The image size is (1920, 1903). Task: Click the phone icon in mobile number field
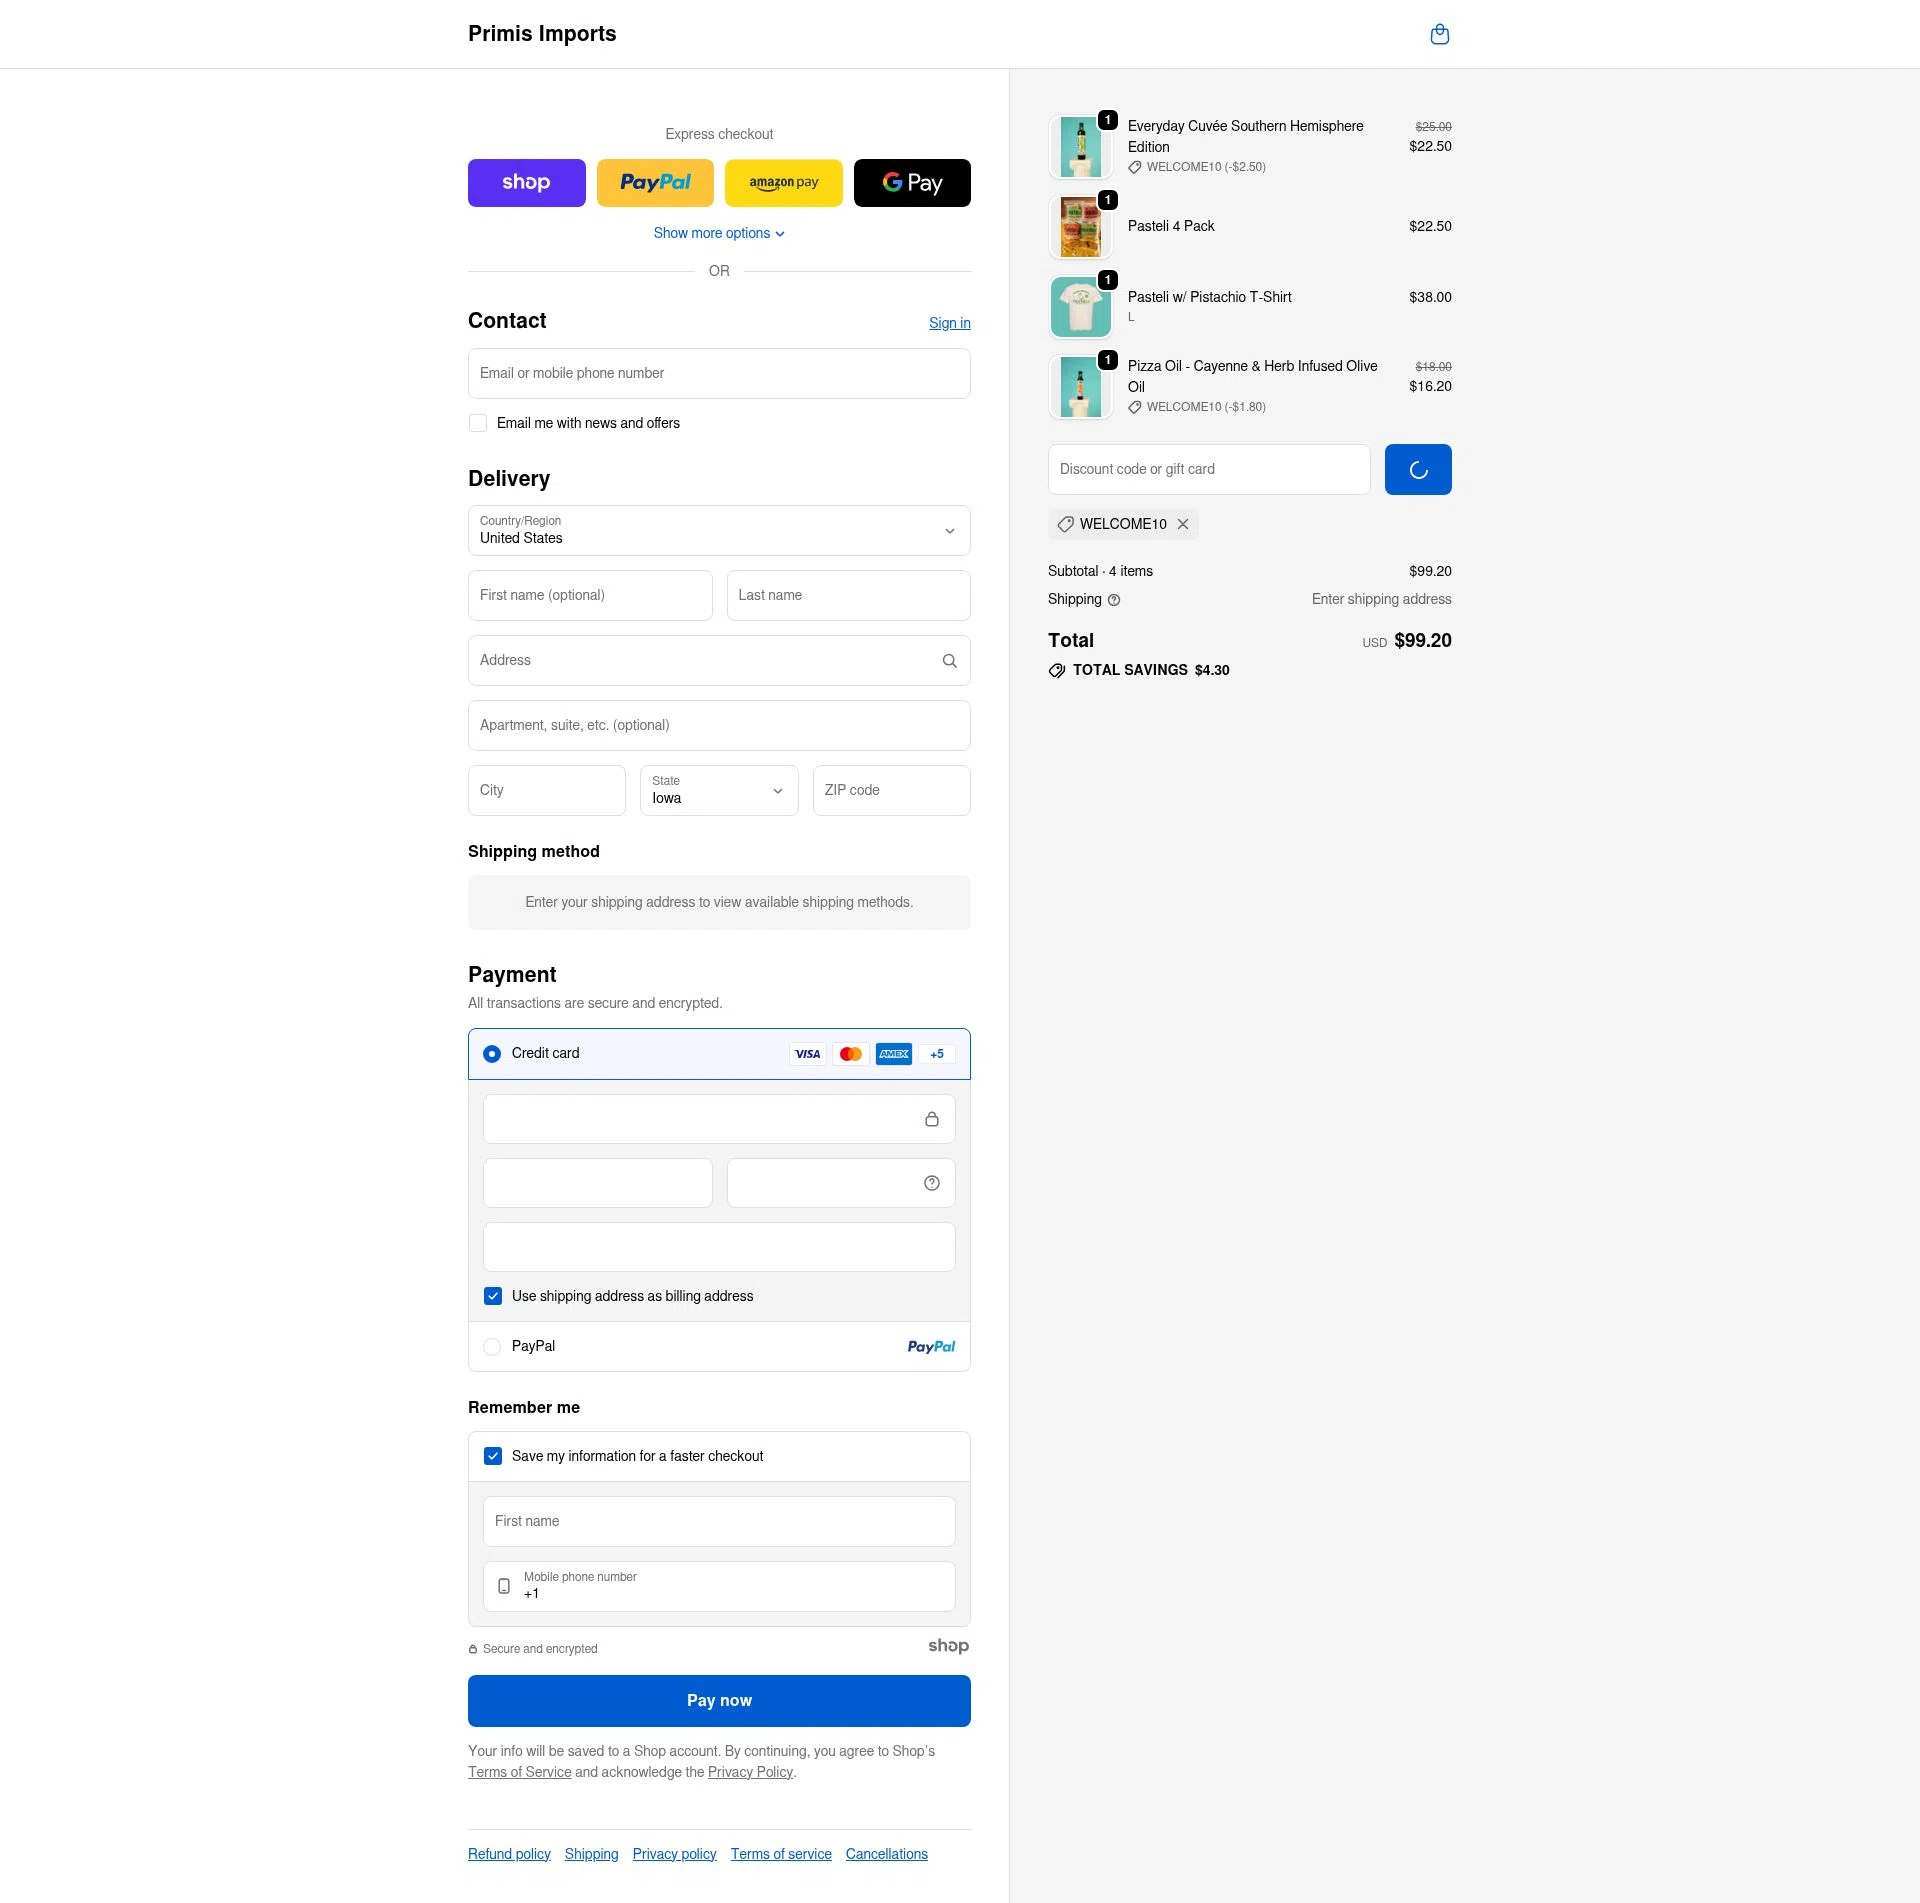(x=504, y=1586)
